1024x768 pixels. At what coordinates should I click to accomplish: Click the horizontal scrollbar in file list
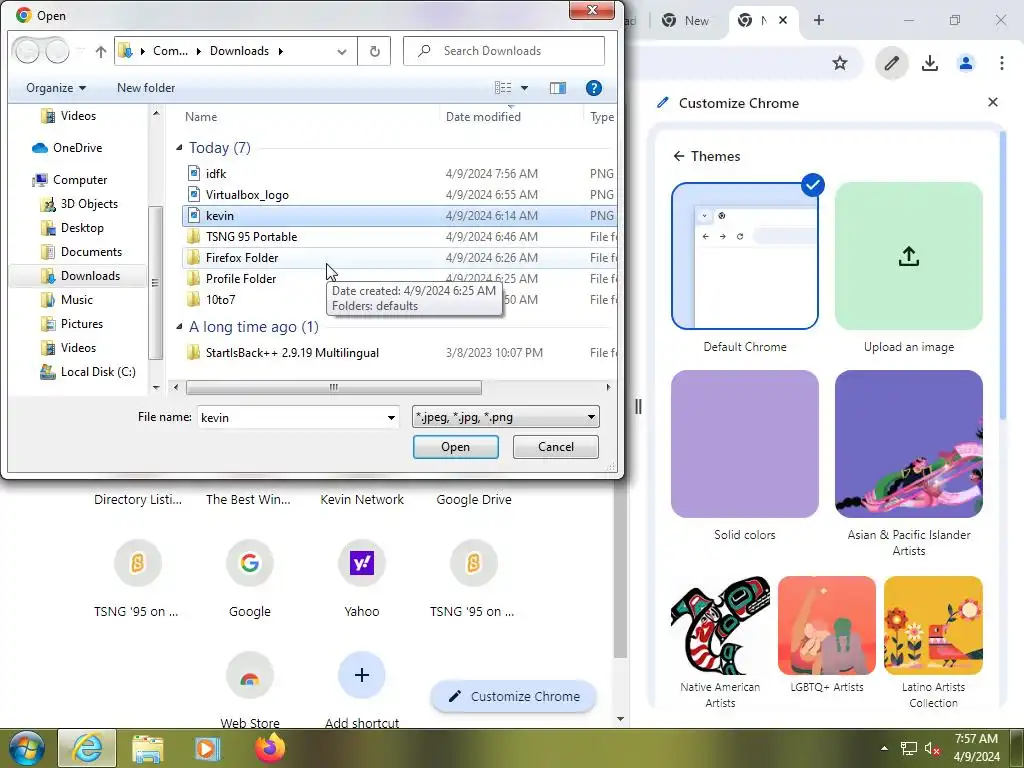[x=334, y=387]
